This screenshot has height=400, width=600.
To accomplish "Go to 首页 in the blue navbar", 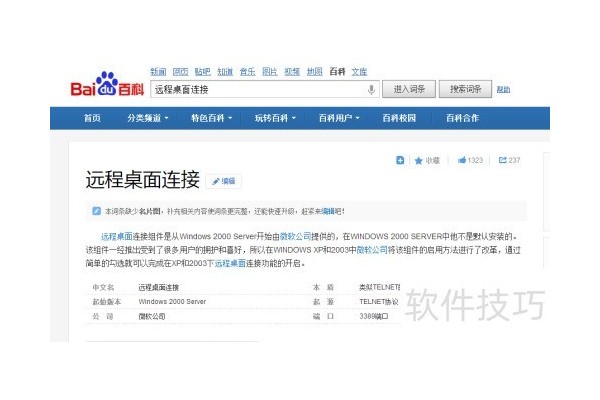I will 92,118.
